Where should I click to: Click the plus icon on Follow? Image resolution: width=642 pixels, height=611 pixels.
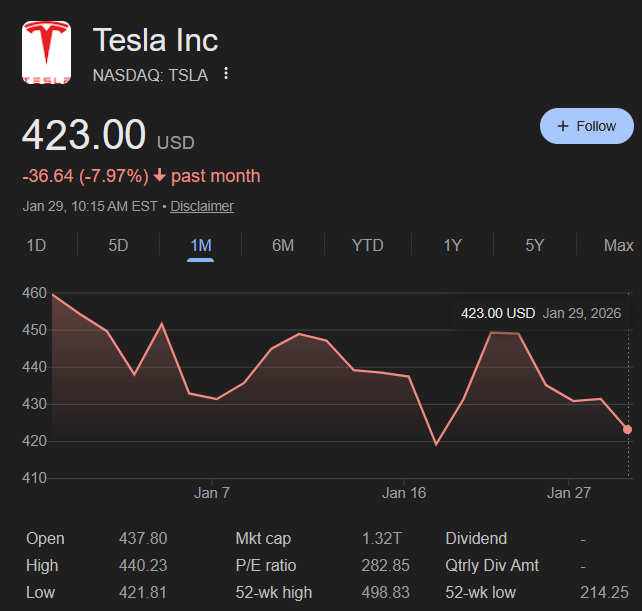[x=563, y=126]
